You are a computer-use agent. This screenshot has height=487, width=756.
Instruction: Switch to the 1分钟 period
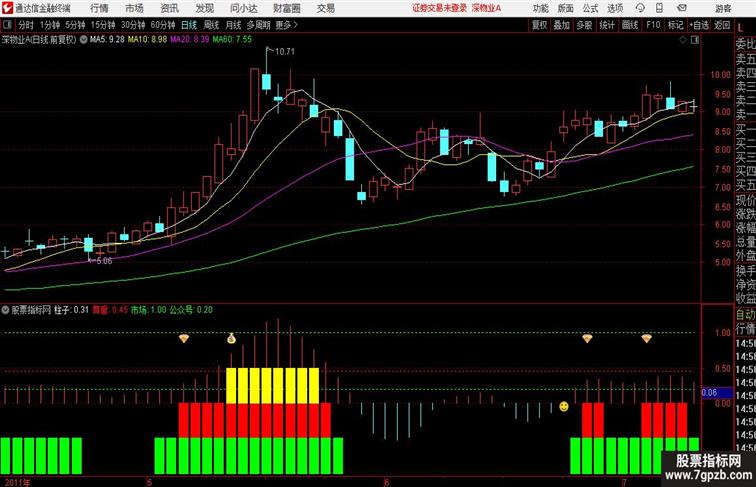tap(50, 25)
